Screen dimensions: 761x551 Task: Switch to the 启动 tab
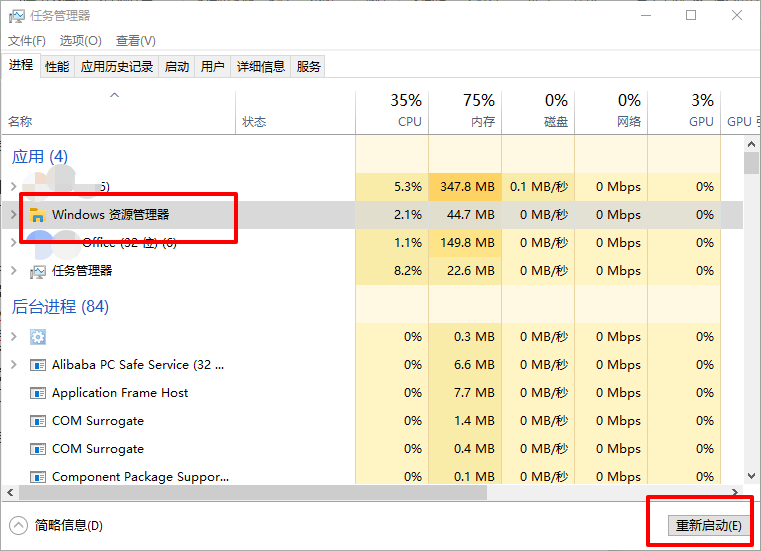click(x=177, y=67)
